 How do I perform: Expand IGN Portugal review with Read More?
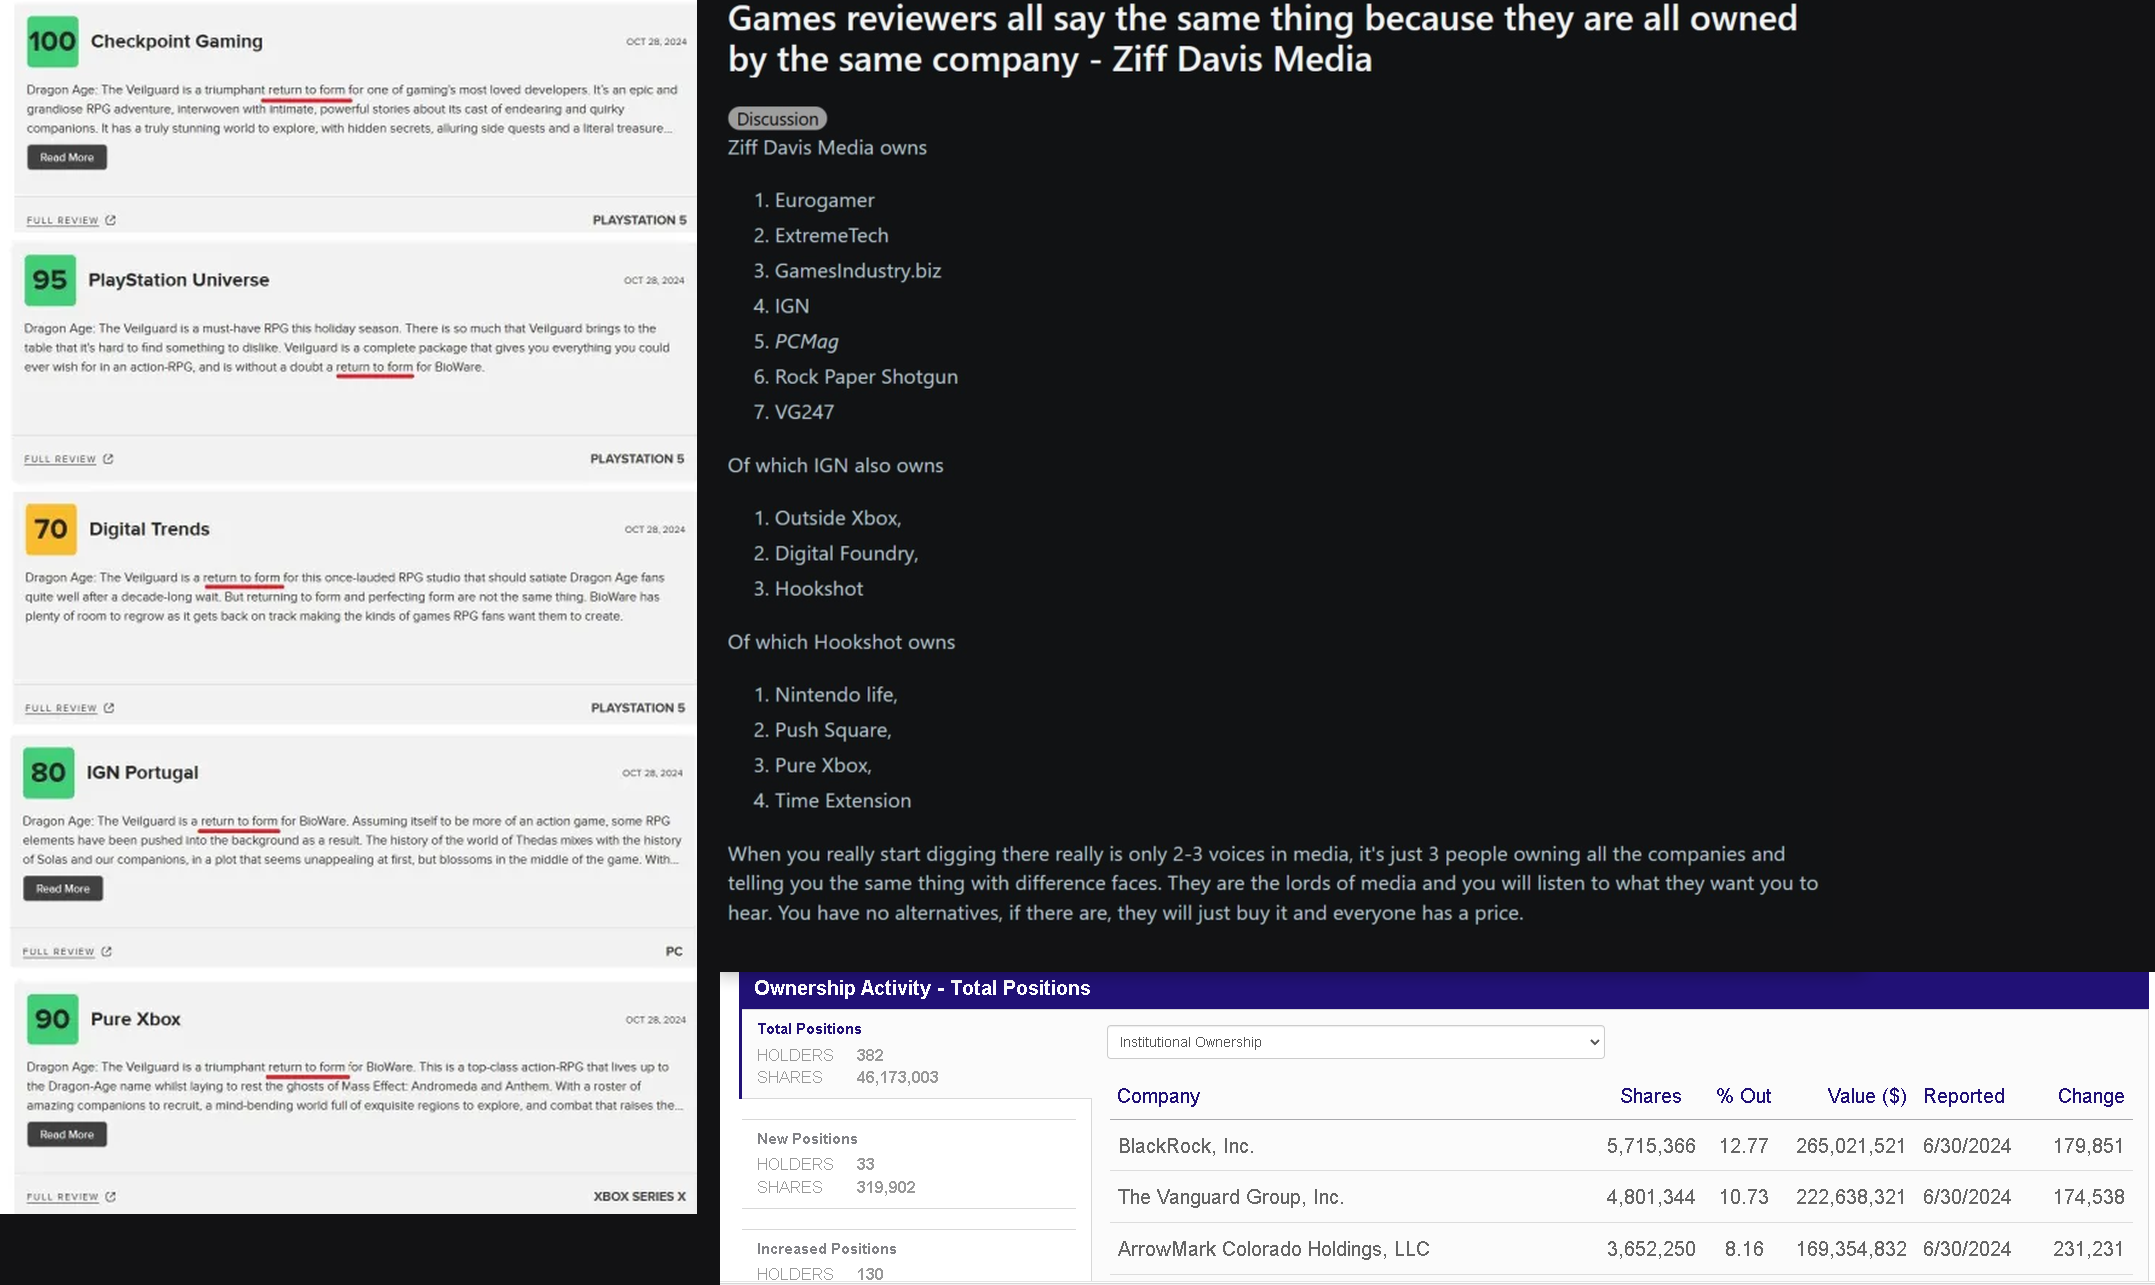click(63, 888)
